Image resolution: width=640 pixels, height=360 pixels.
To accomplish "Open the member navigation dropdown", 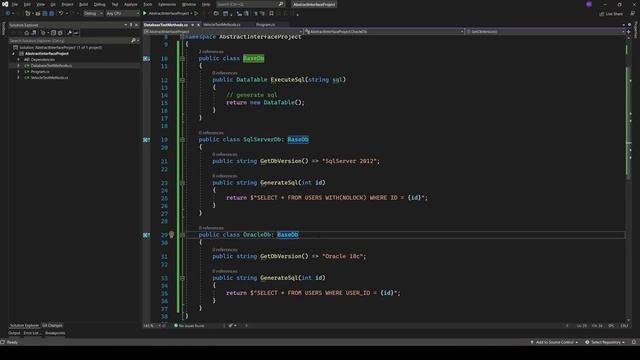I will pos(545,31).
